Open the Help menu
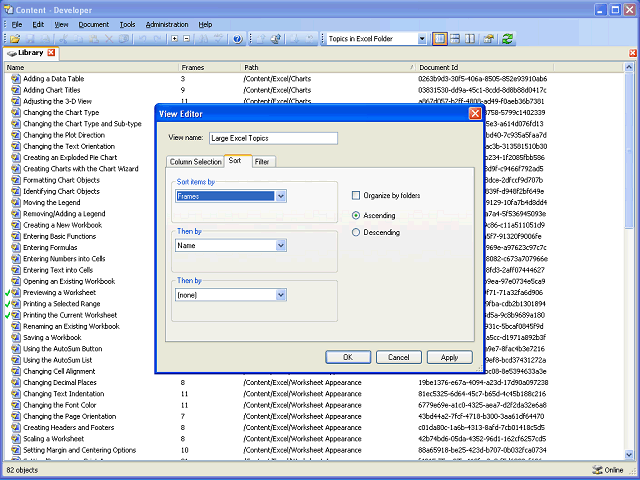The height and width of the screenshot is (480, 640). 205,24
